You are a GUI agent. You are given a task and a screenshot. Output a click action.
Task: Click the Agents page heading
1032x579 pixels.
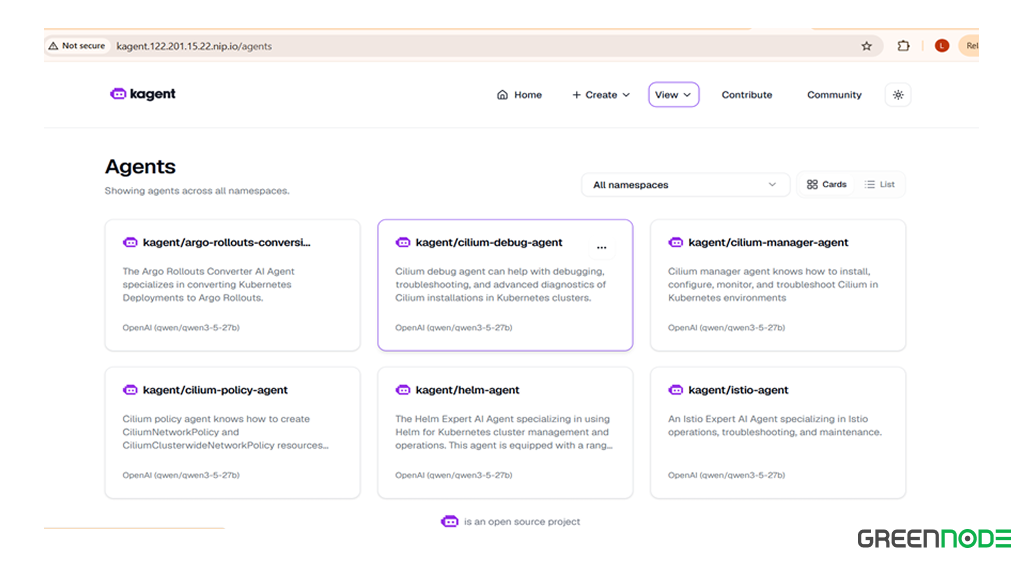point(140,166)
